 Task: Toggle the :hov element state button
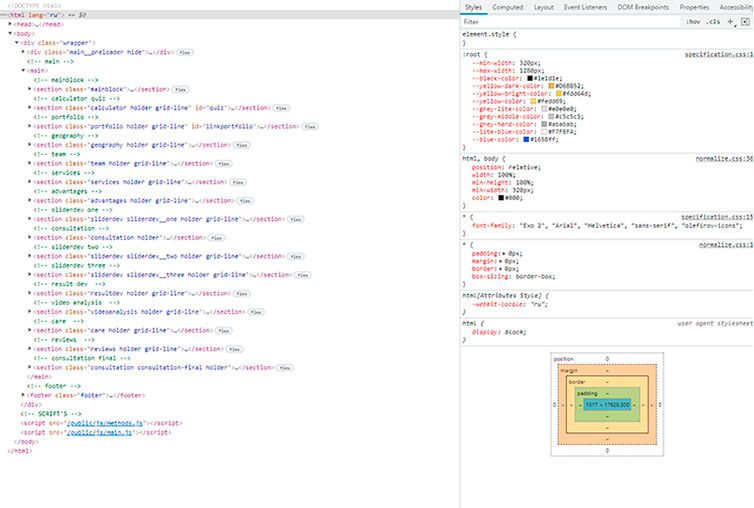(x=693, y=22)
